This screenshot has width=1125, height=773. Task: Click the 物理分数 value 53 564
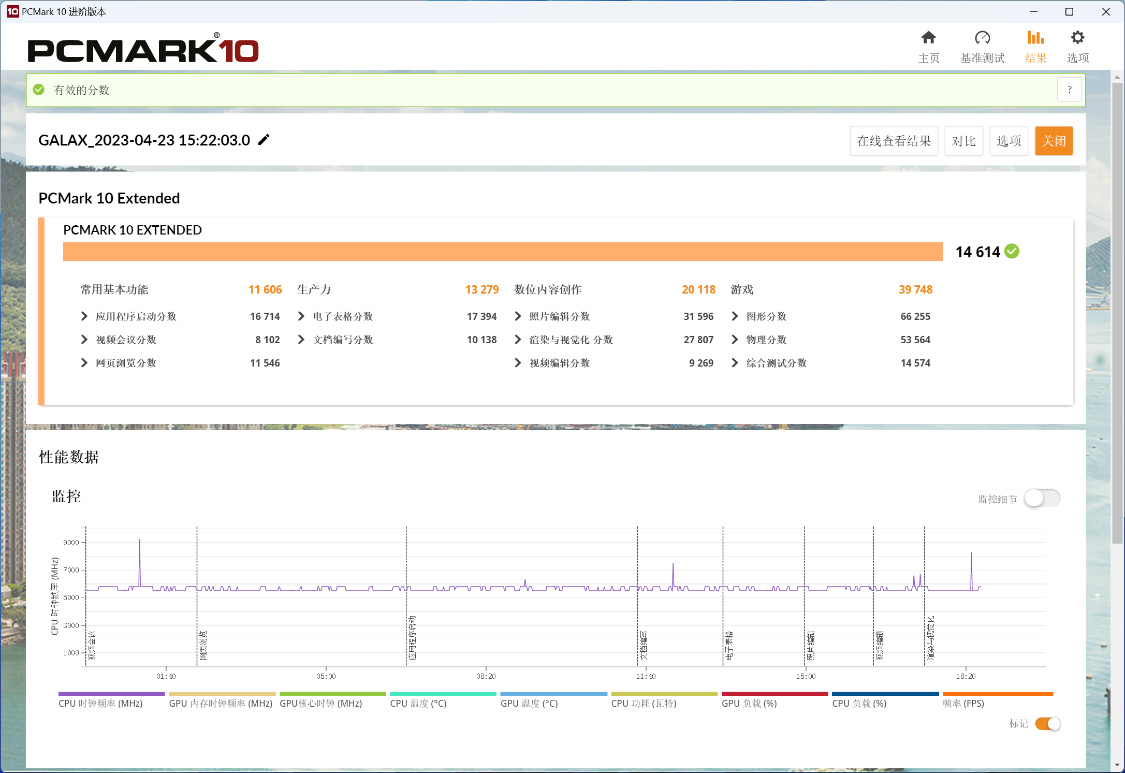tap(915, 339)
